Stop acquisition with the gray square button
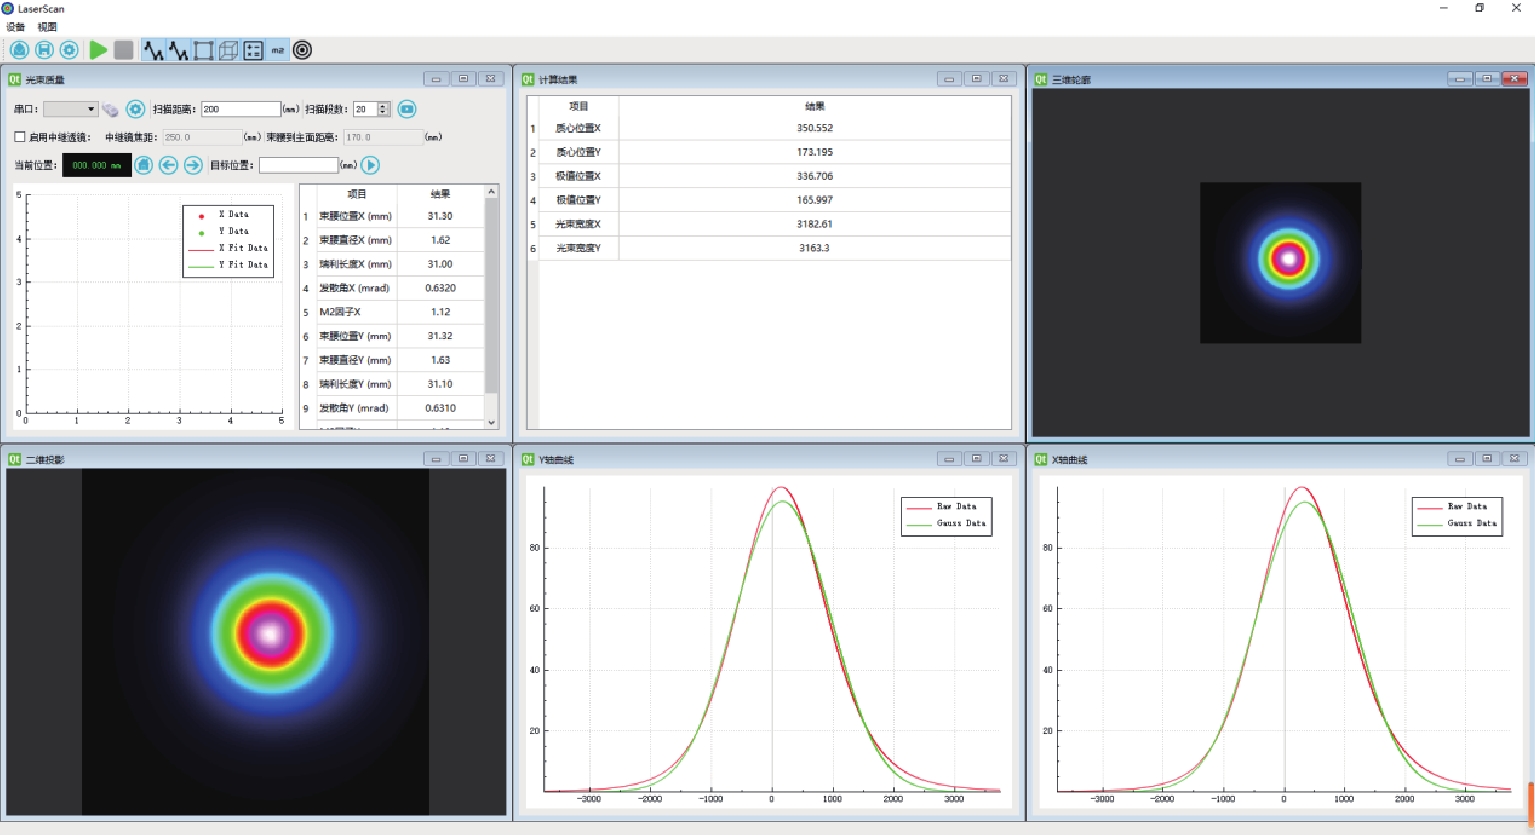This screenshot has width=1535, height=838. pyautogui.click(x=124, y=50)
